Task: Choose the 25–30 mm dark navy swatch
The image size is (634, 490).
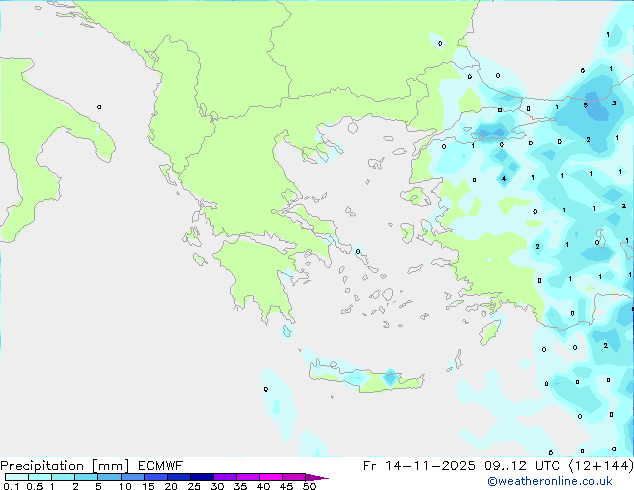Action: tap(202, 477)
